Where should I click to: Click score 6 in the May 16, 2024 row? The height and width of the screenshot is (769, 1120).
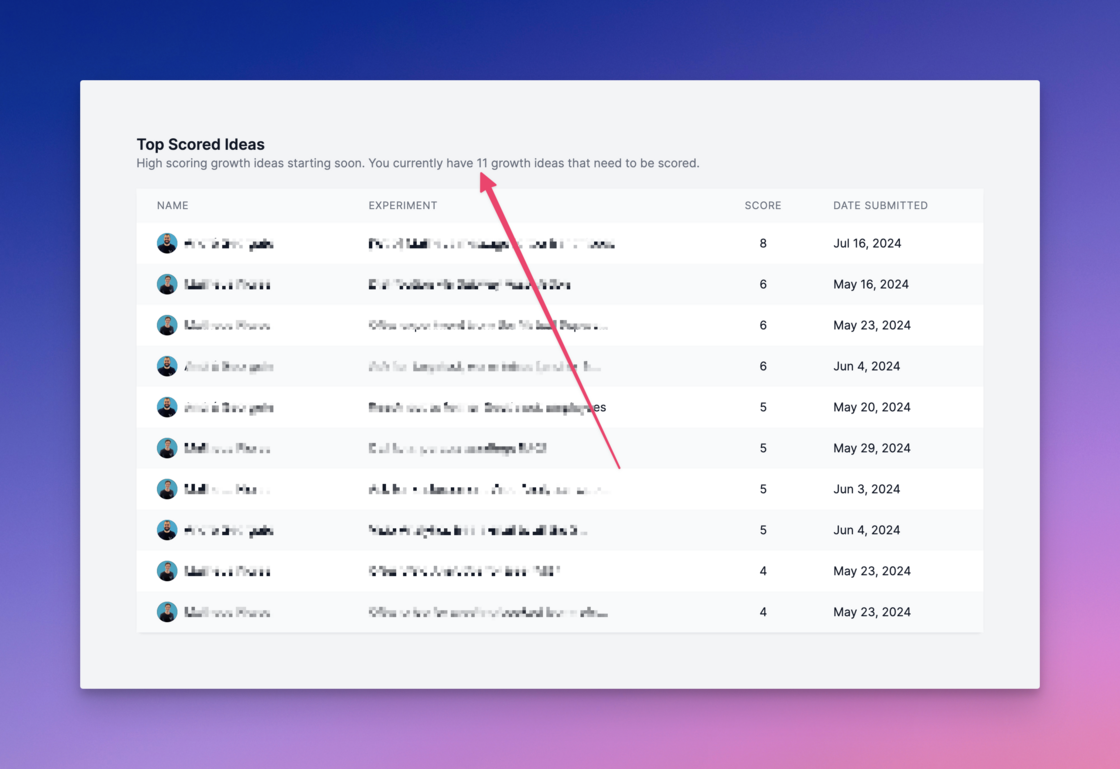tap(763, 284)
